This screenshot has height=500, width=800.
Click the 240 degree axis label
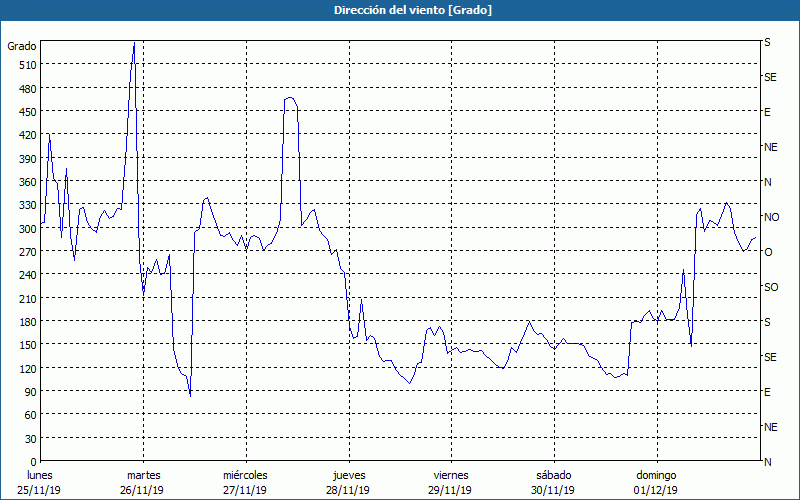pos(28,275)
